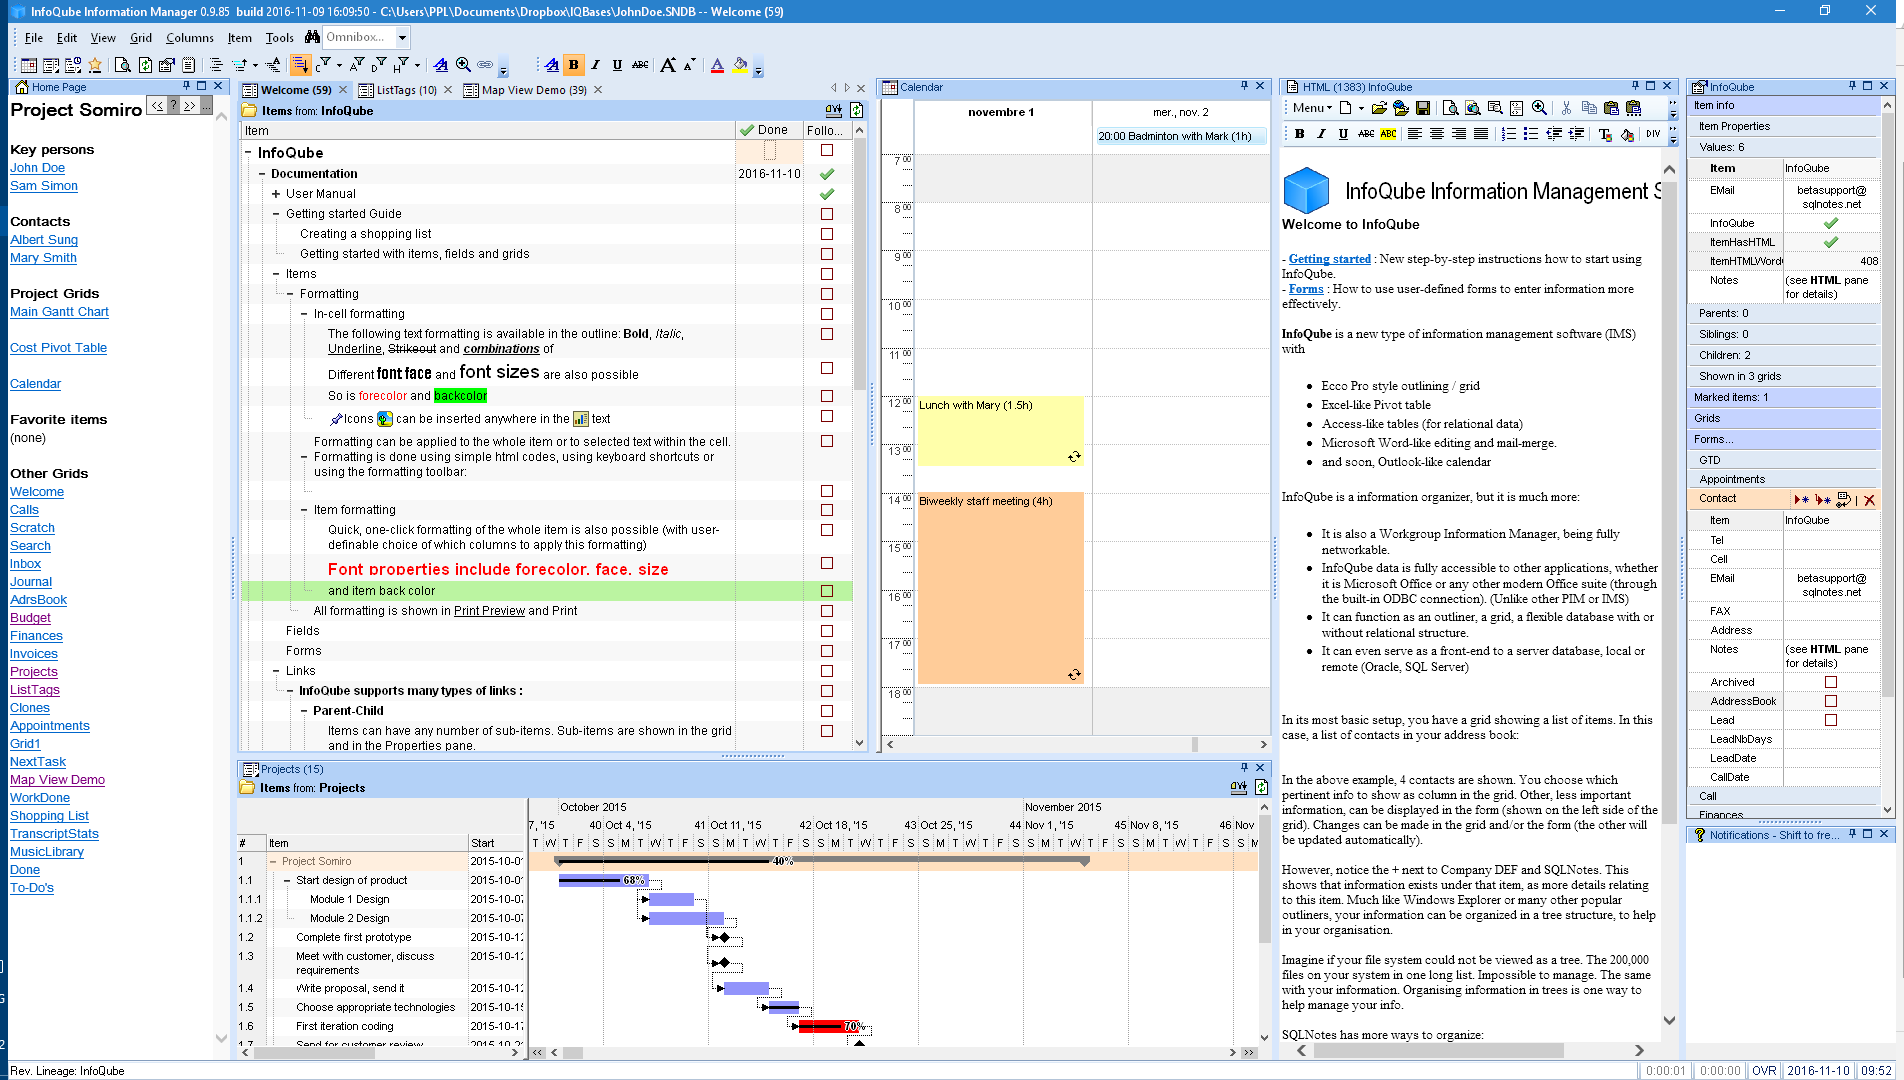Viewport: 1904px width, 1080px height.
Task: Collapse the Project Somiro row in Projects grid
Action: tap(272, 862)
